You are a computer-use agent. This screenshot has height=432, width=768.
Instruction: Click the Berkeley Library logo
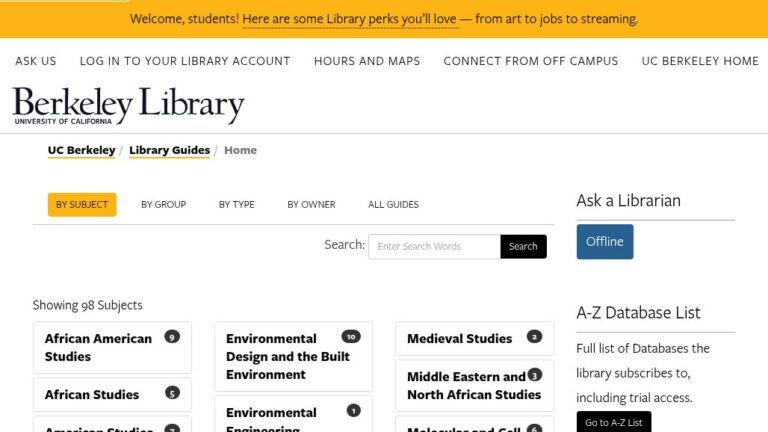(x=128, y=105)
